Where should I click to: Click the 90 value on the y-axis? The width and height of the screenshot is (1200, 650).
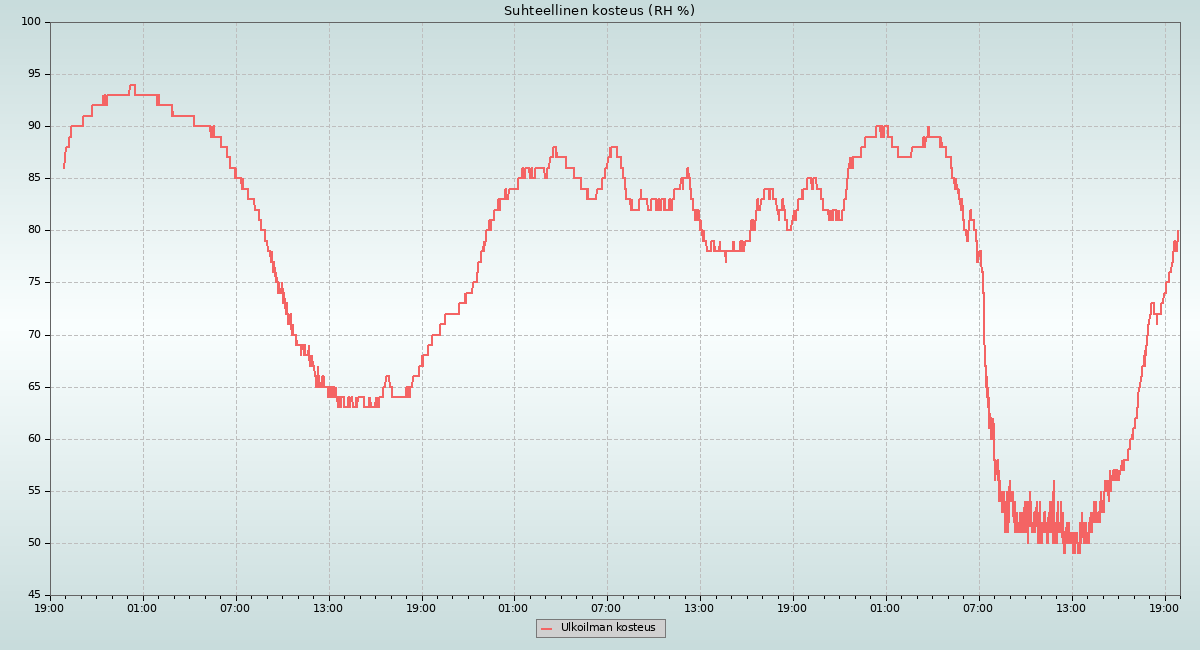34,126
